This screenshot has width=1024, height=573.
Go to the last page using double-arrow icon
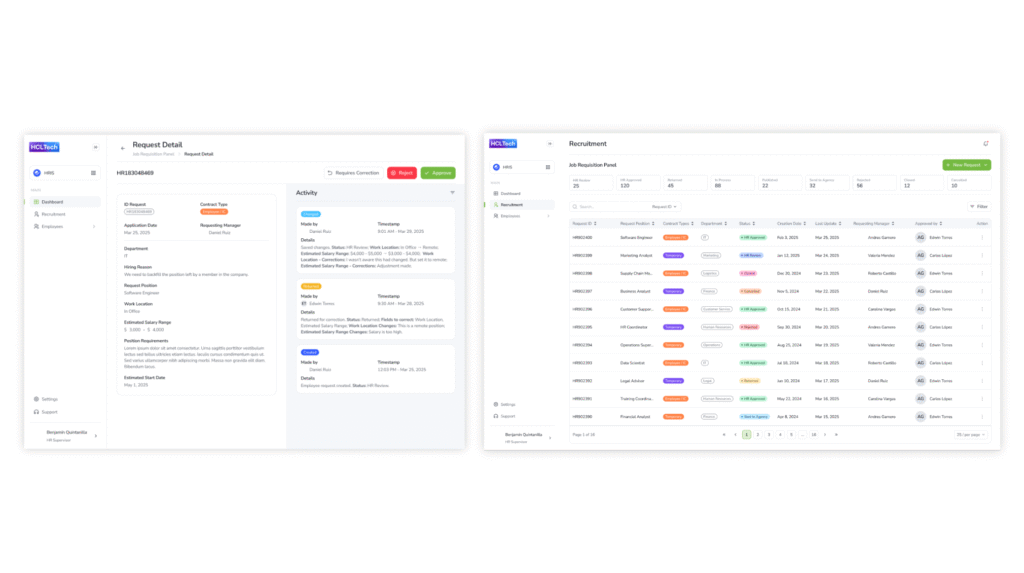point(836,435)
